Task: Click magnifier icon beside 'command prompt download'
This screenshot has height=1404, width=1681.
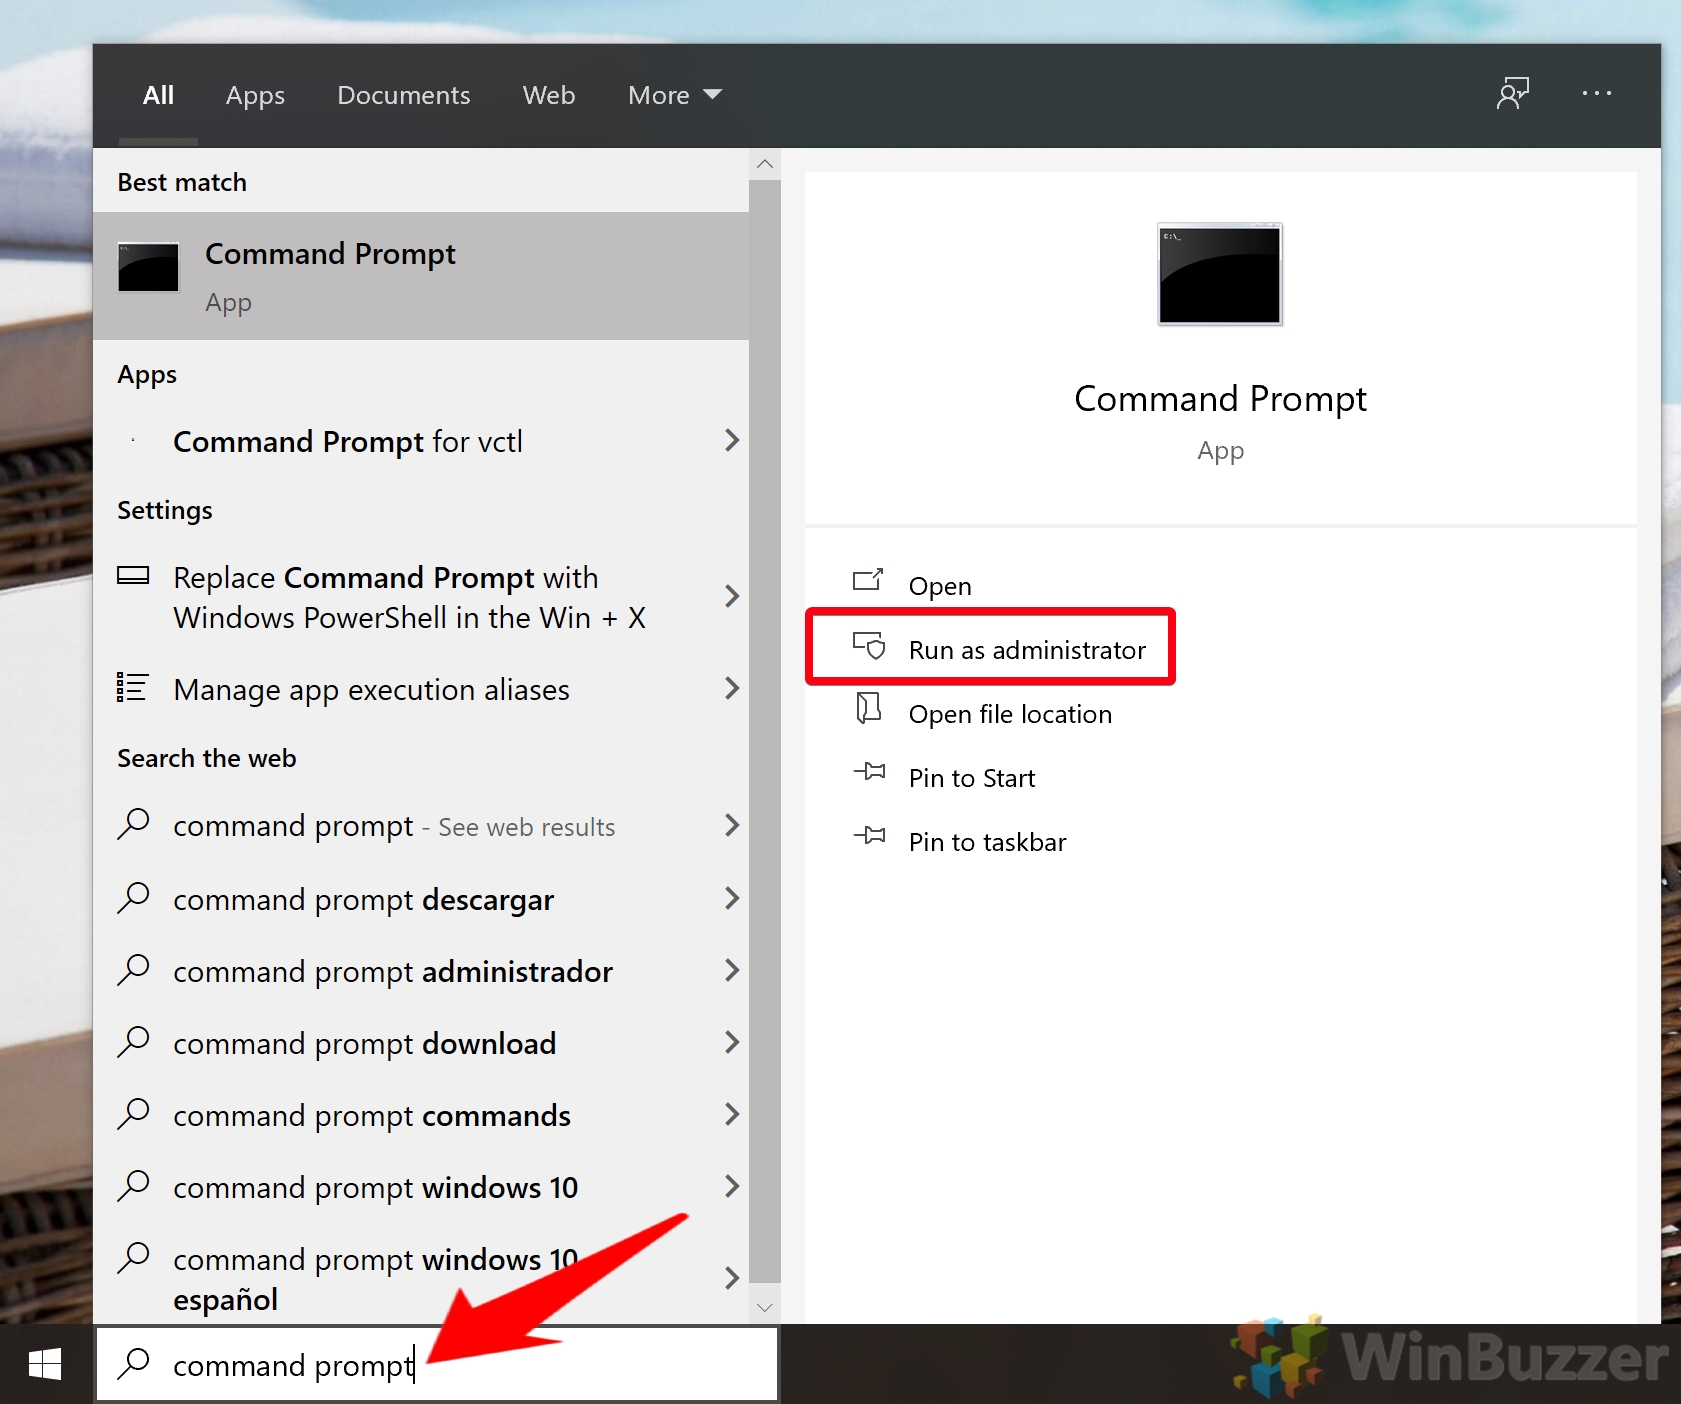Action: [x=133, y=1042]
